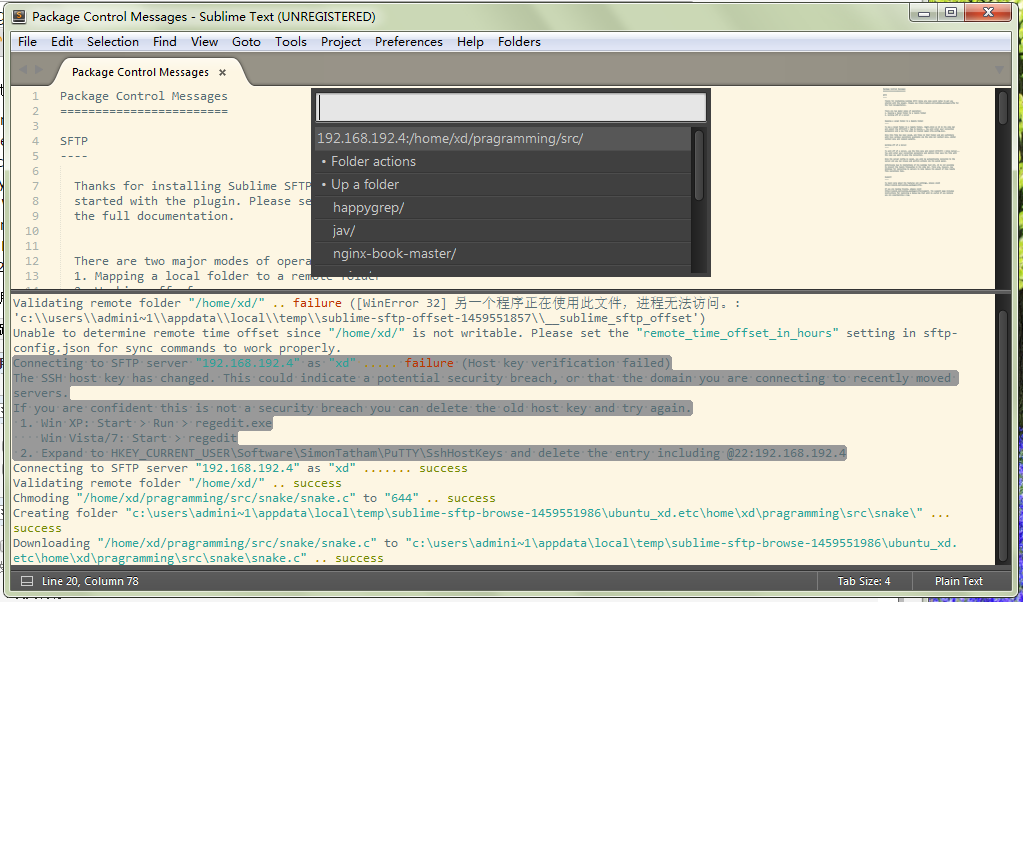
Task: Close the Sublime Text window
Action: click(988, 13)
